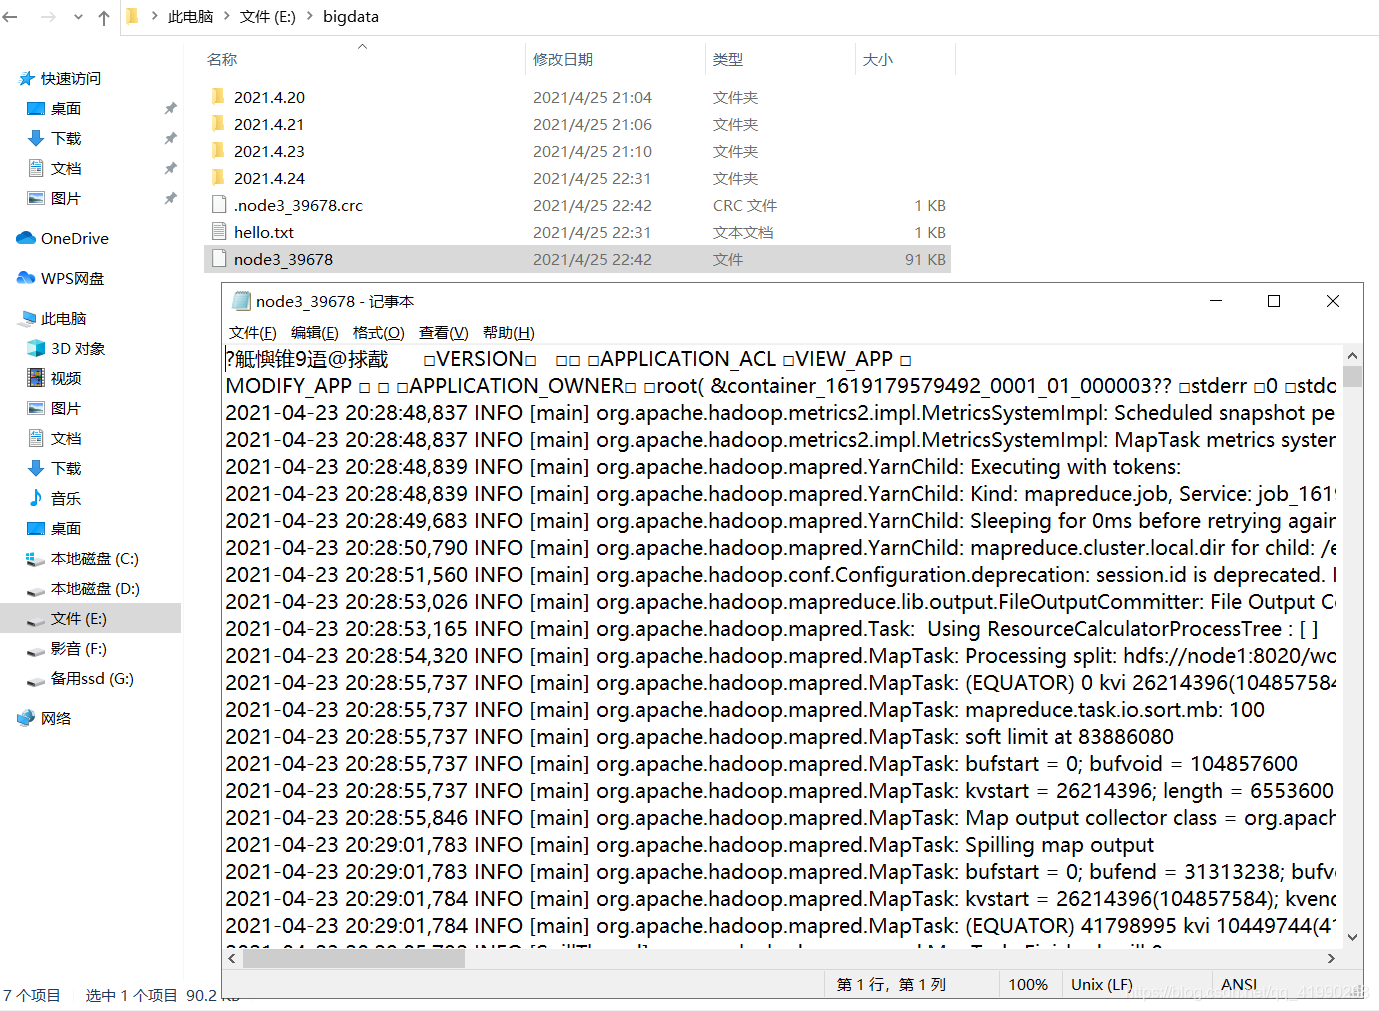
Task: Sort by 大小 column header
Action: 878,59
